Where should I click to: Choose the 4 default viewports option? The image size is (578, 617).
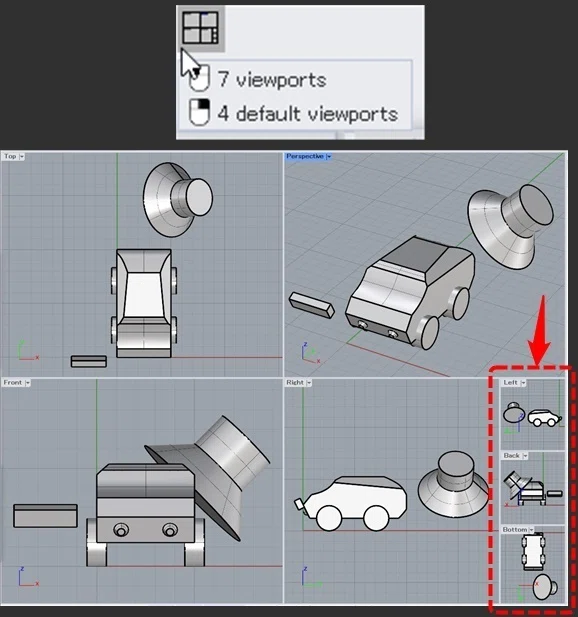[293, 113]
